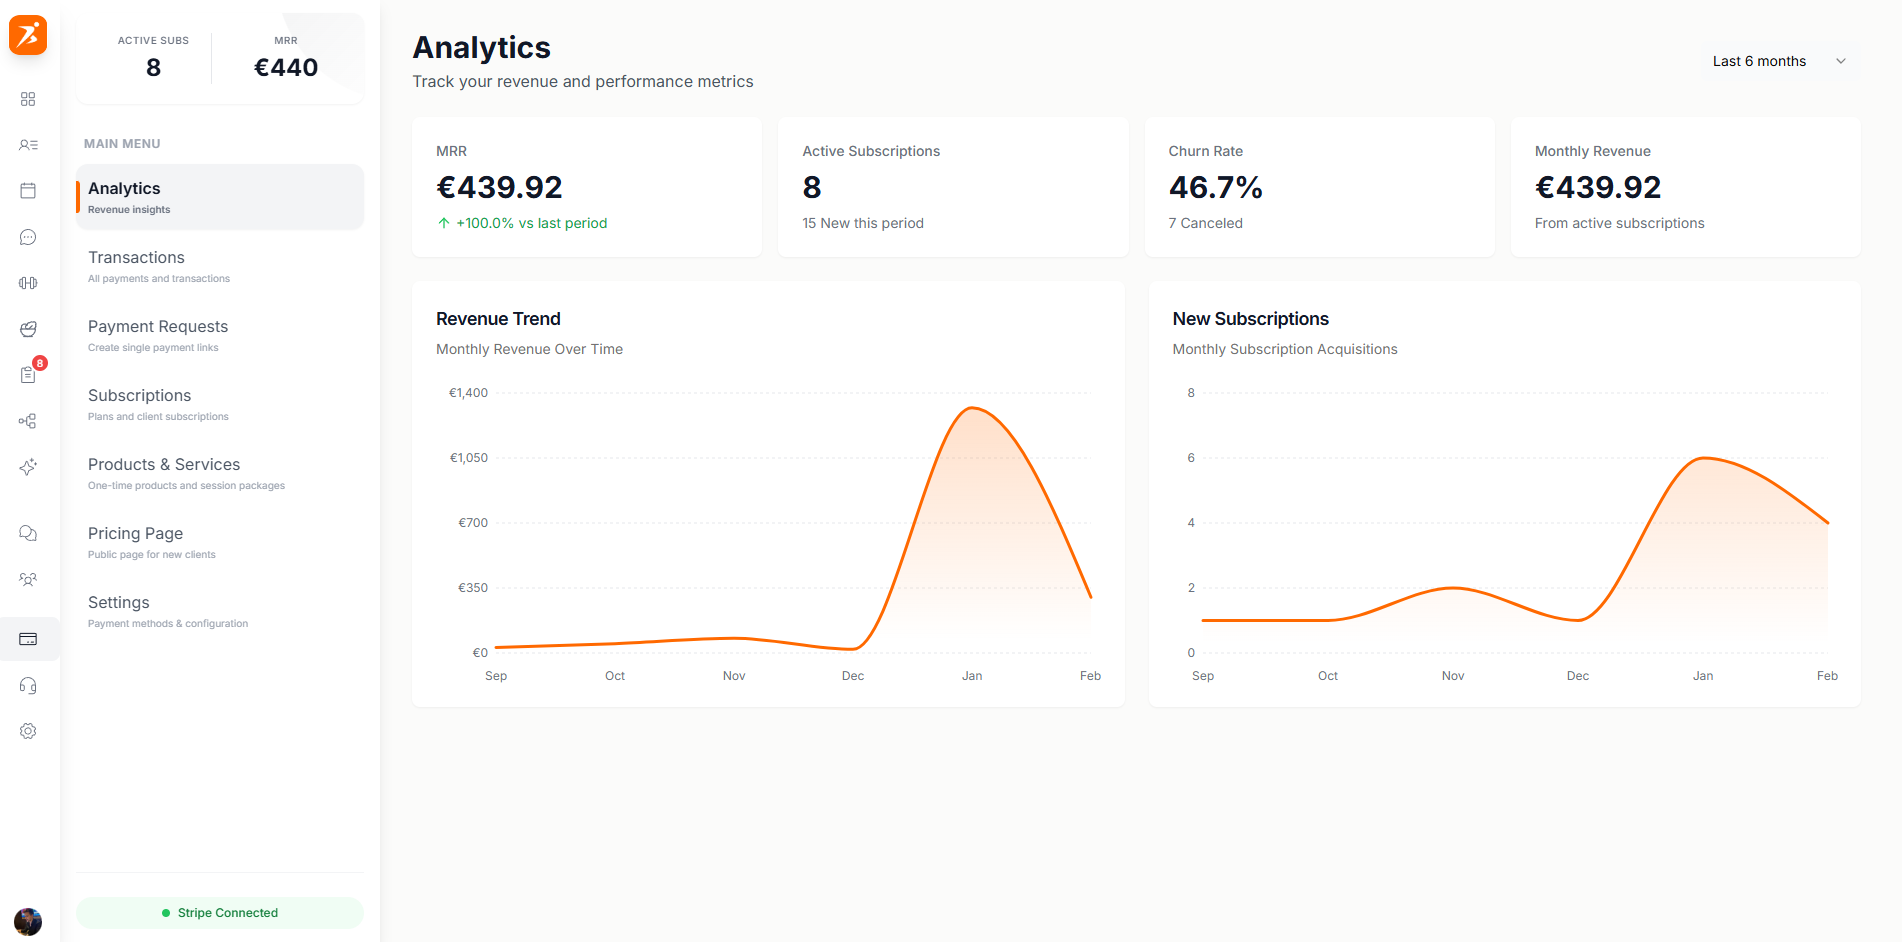The width and height of the screenshot is (1902, 942).
Task: Select the chat bubble icon in the sidebar
Action: pyautogui.click(x=28, y=237)
